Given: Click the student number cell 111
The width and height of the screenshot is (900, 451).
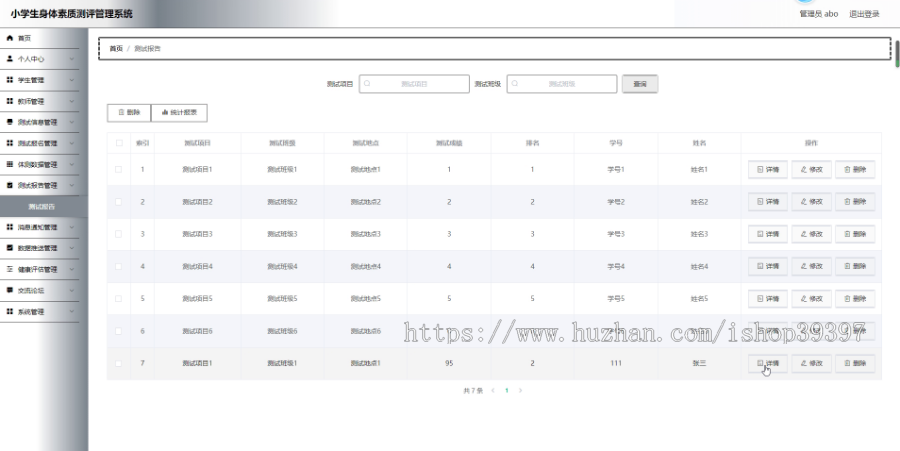Looking at the screenshot, I should pyautogui.click(x=616, y=363).
